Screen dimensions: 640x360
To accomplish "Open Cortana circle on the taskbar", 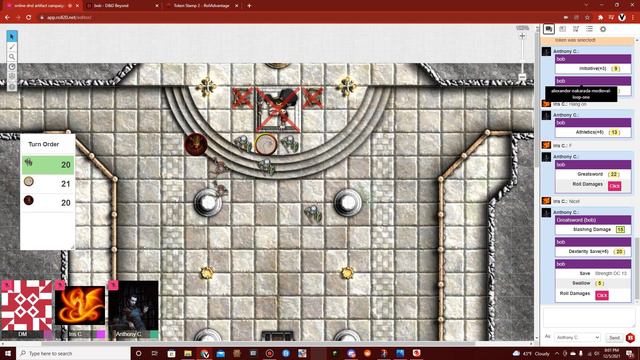I will [x=138, y=353].
